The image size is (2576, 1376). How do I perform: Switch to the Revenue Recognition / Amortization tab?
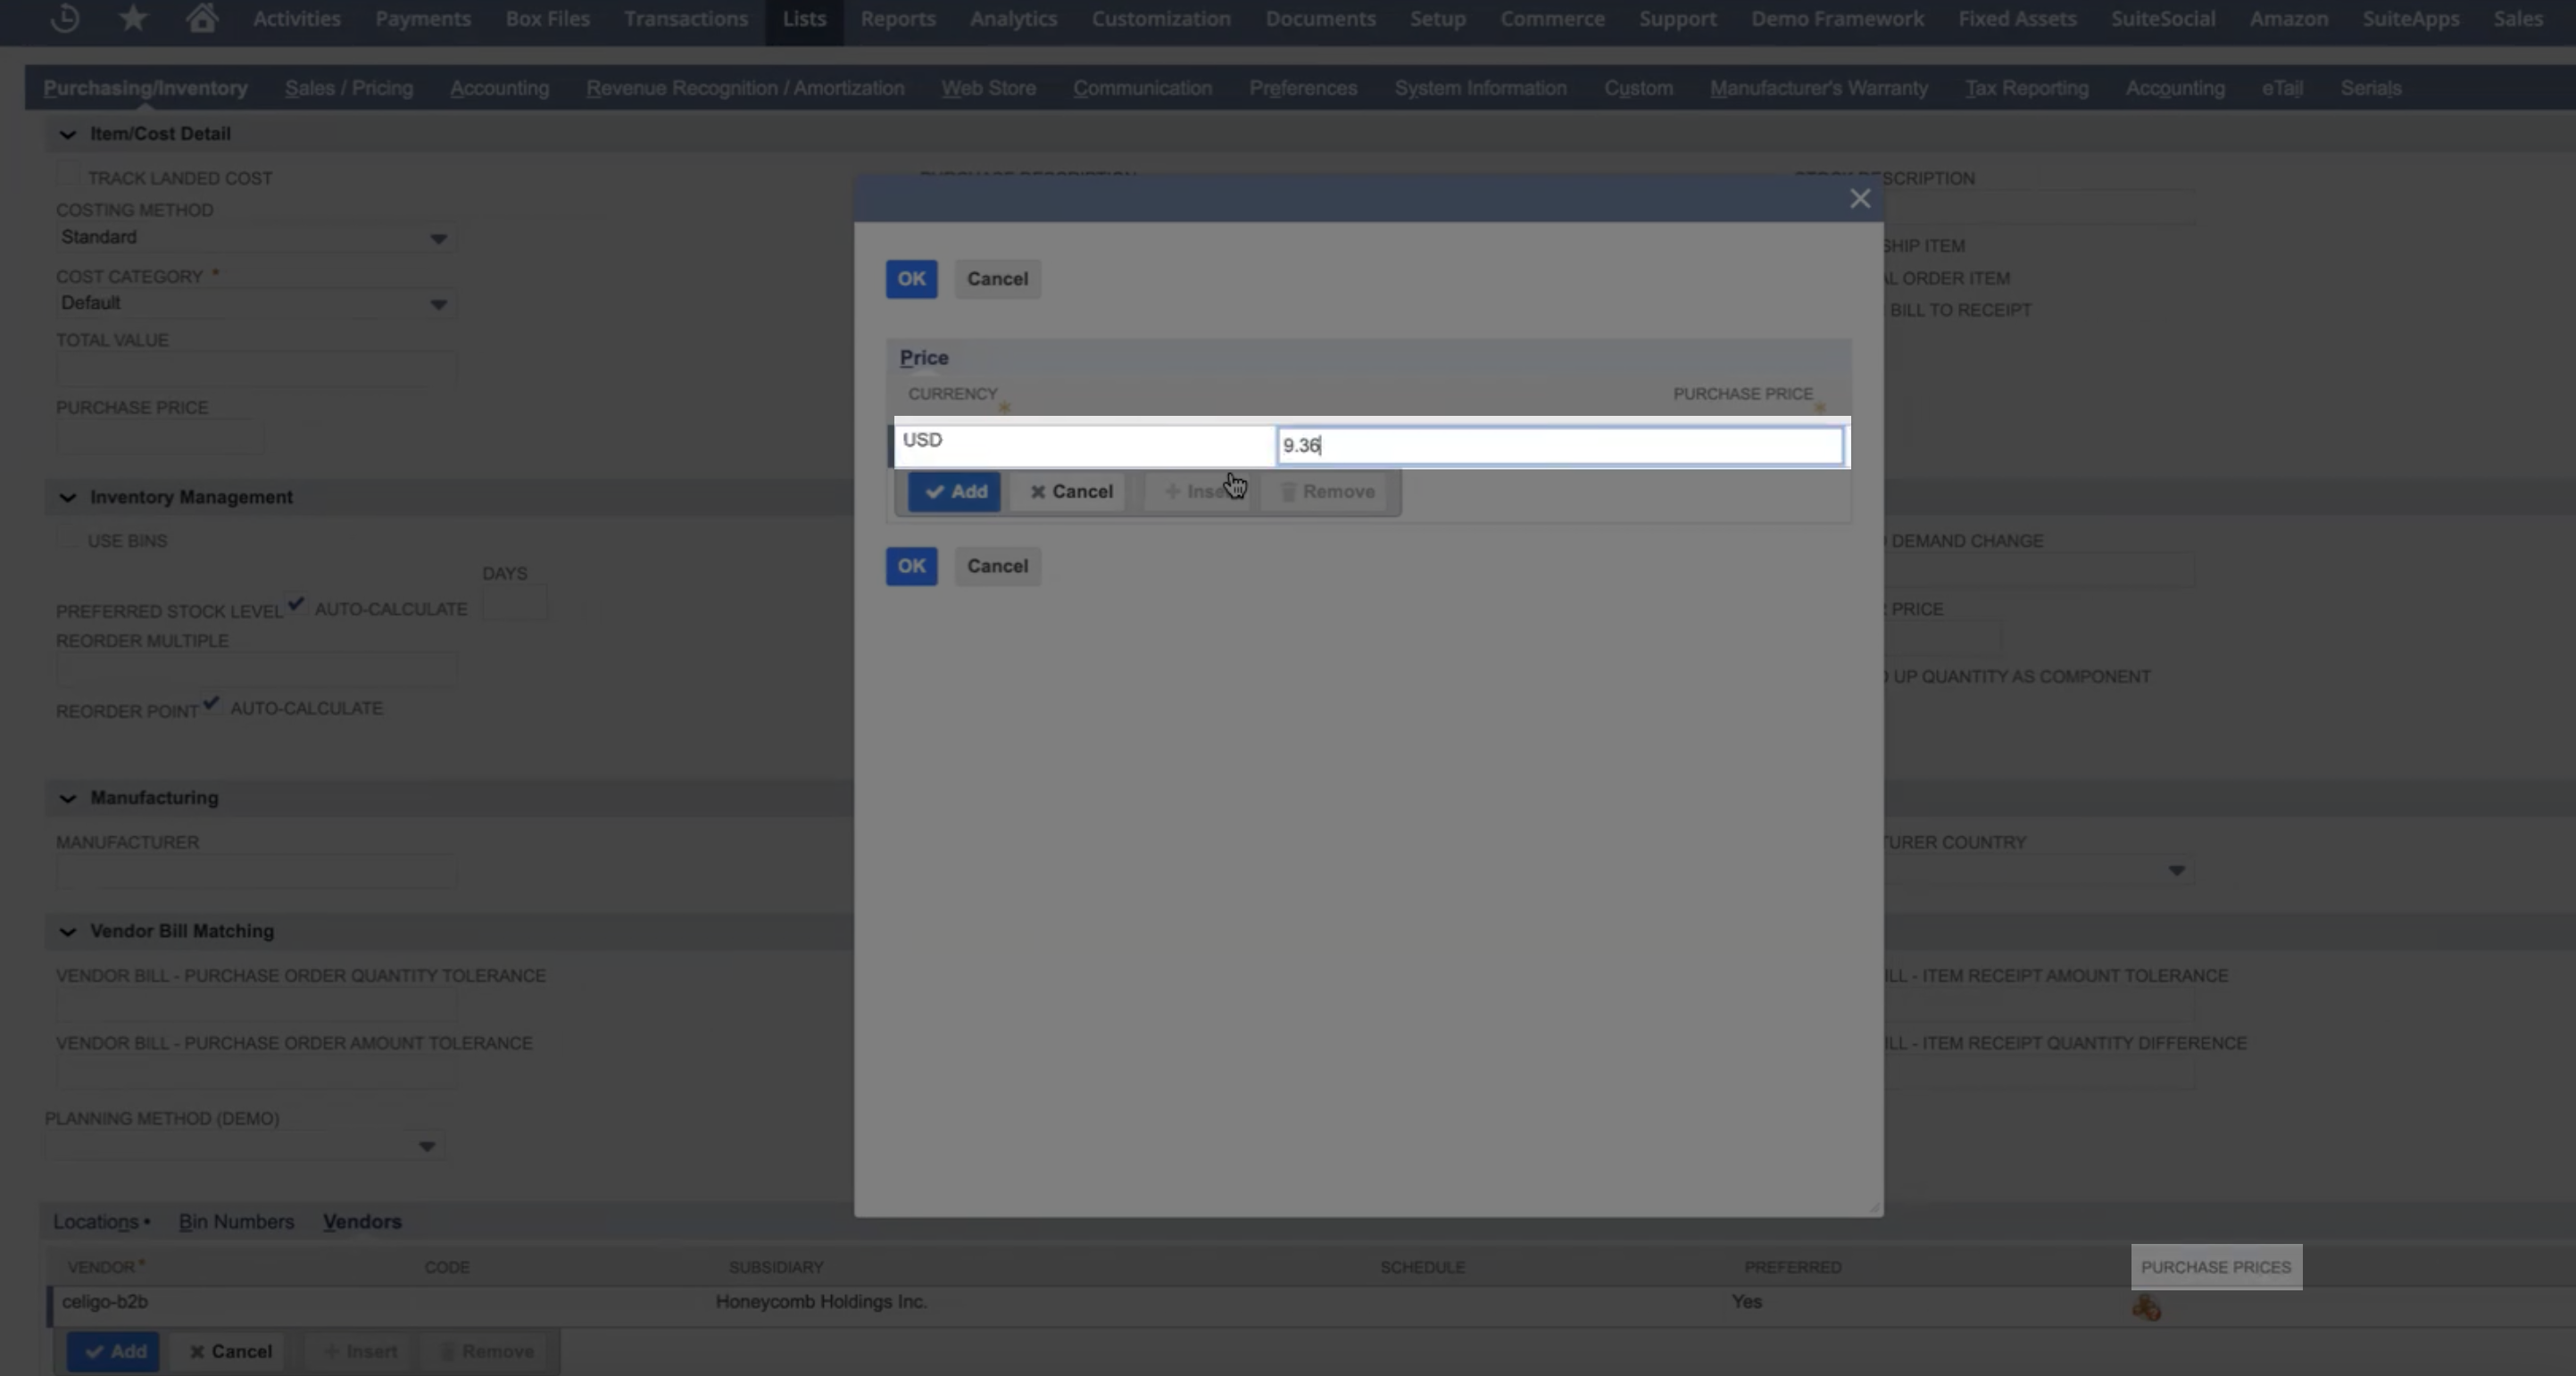coord(745,88)
